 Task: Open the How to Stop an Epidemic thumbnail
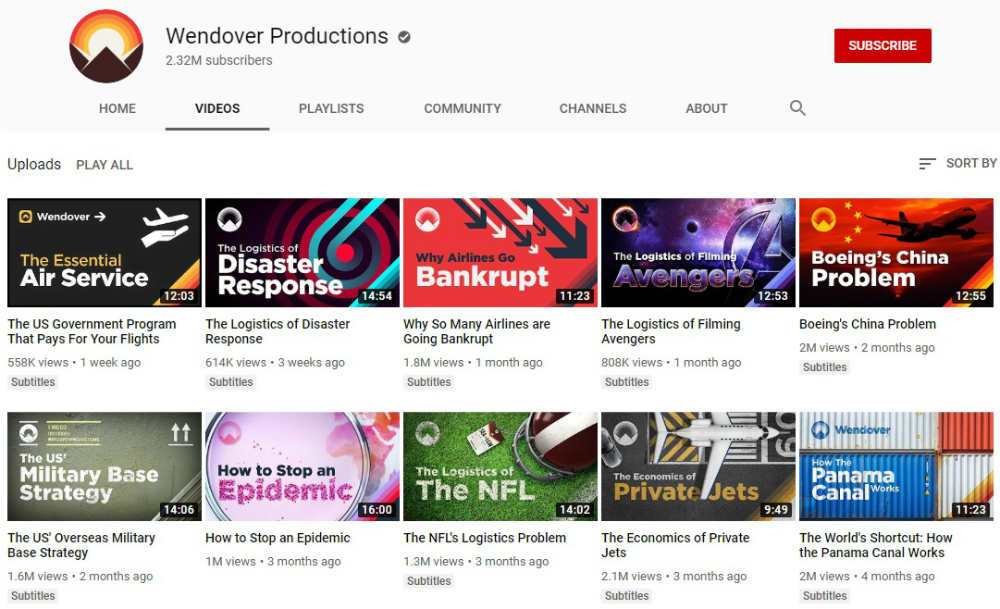pos(302,466)
